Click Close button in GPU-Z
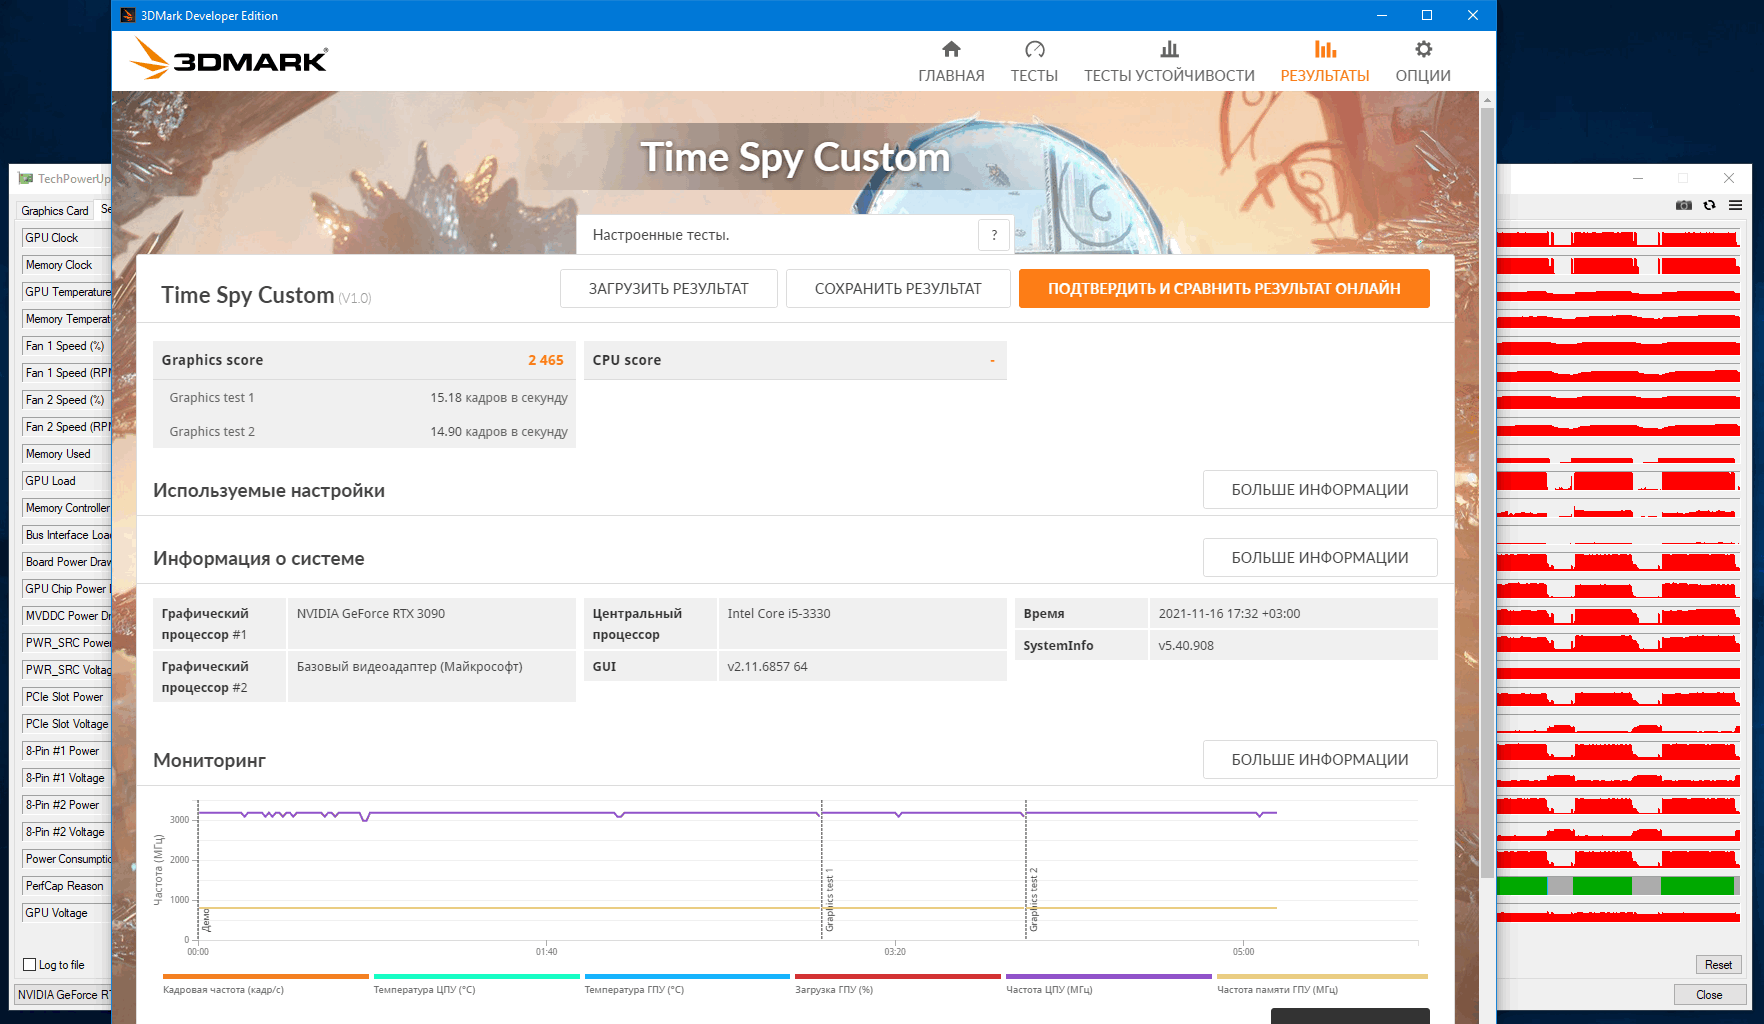 tap(1710, 995)
